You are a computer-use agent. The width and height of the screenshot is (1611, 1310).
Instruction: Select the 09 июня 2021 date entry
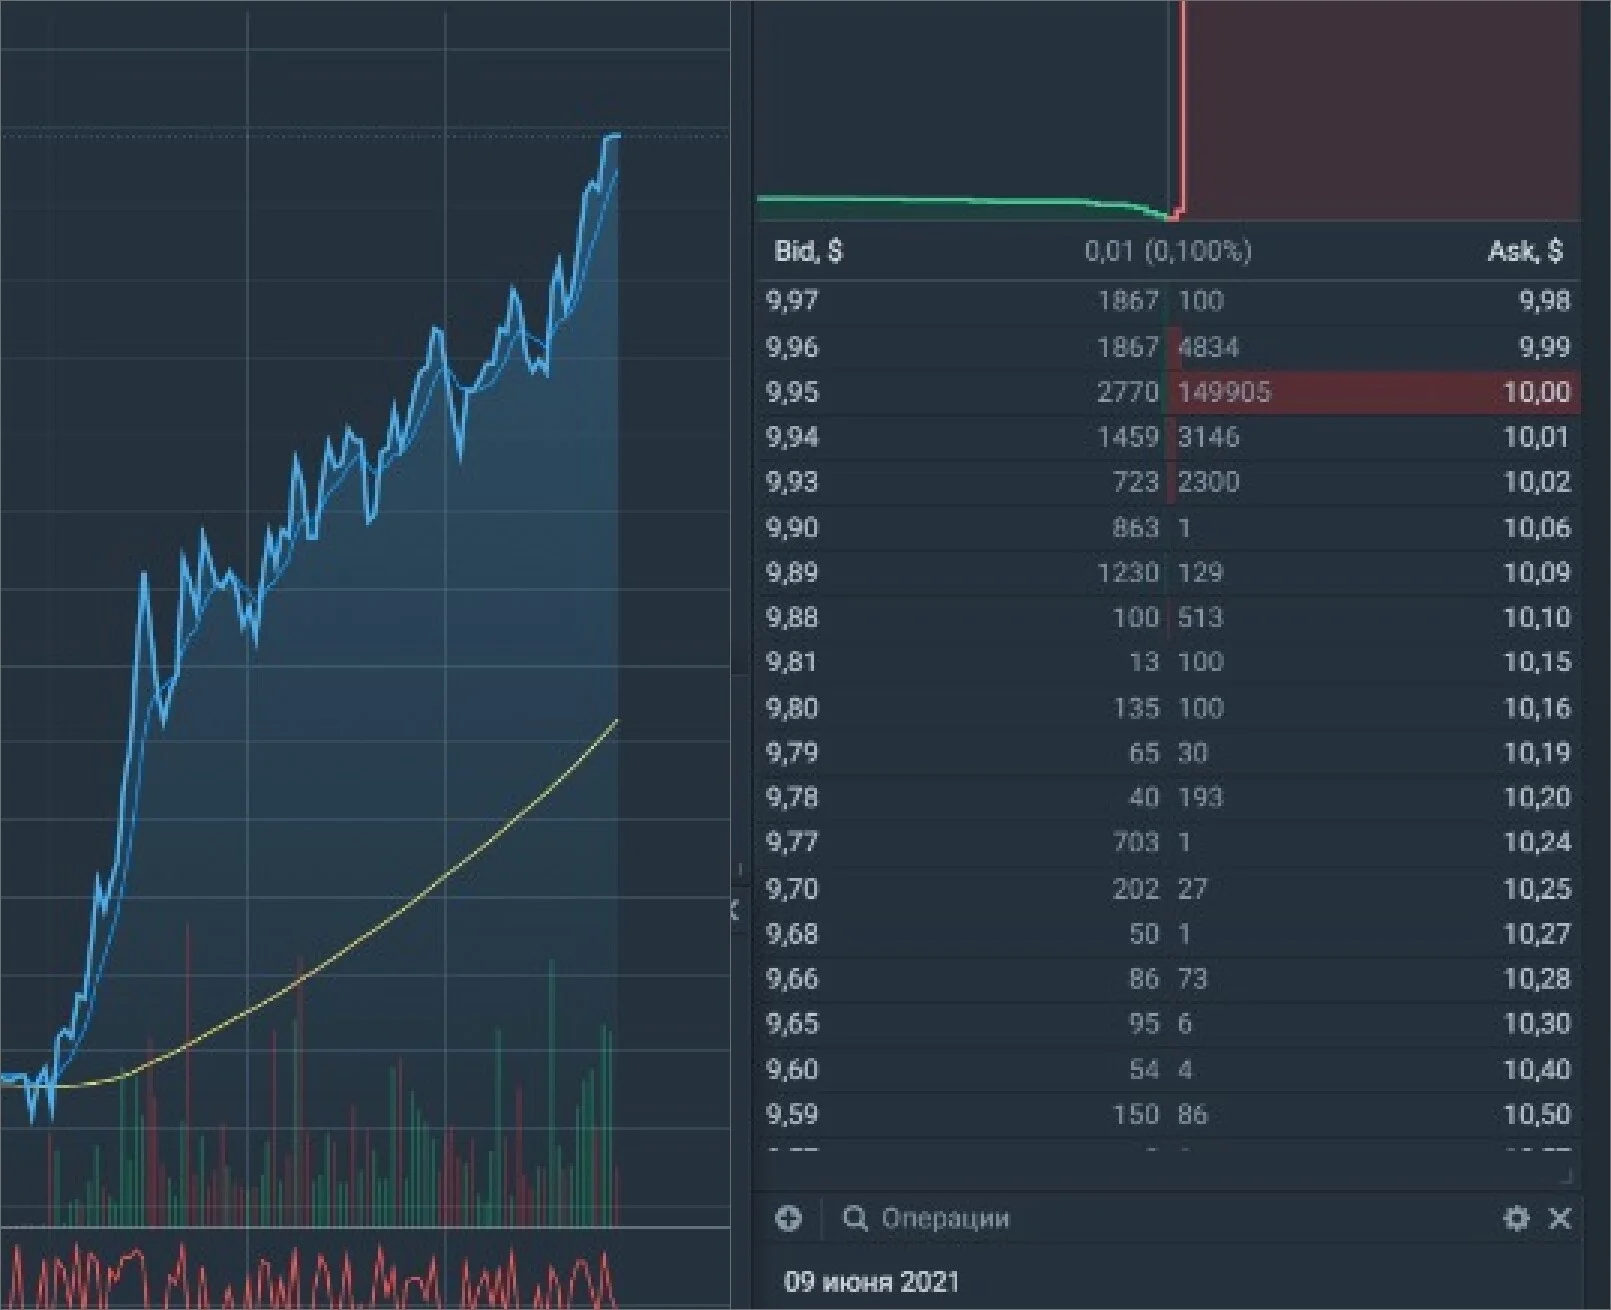tap(871, 1282)
